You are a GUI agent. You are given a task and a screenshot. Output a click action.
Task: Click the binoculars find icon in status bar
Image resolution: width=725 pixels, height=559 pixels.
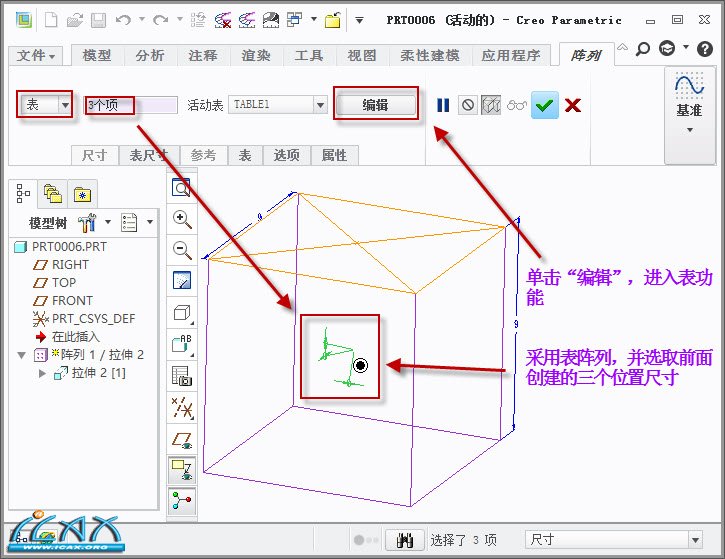[x=405, y=540]
